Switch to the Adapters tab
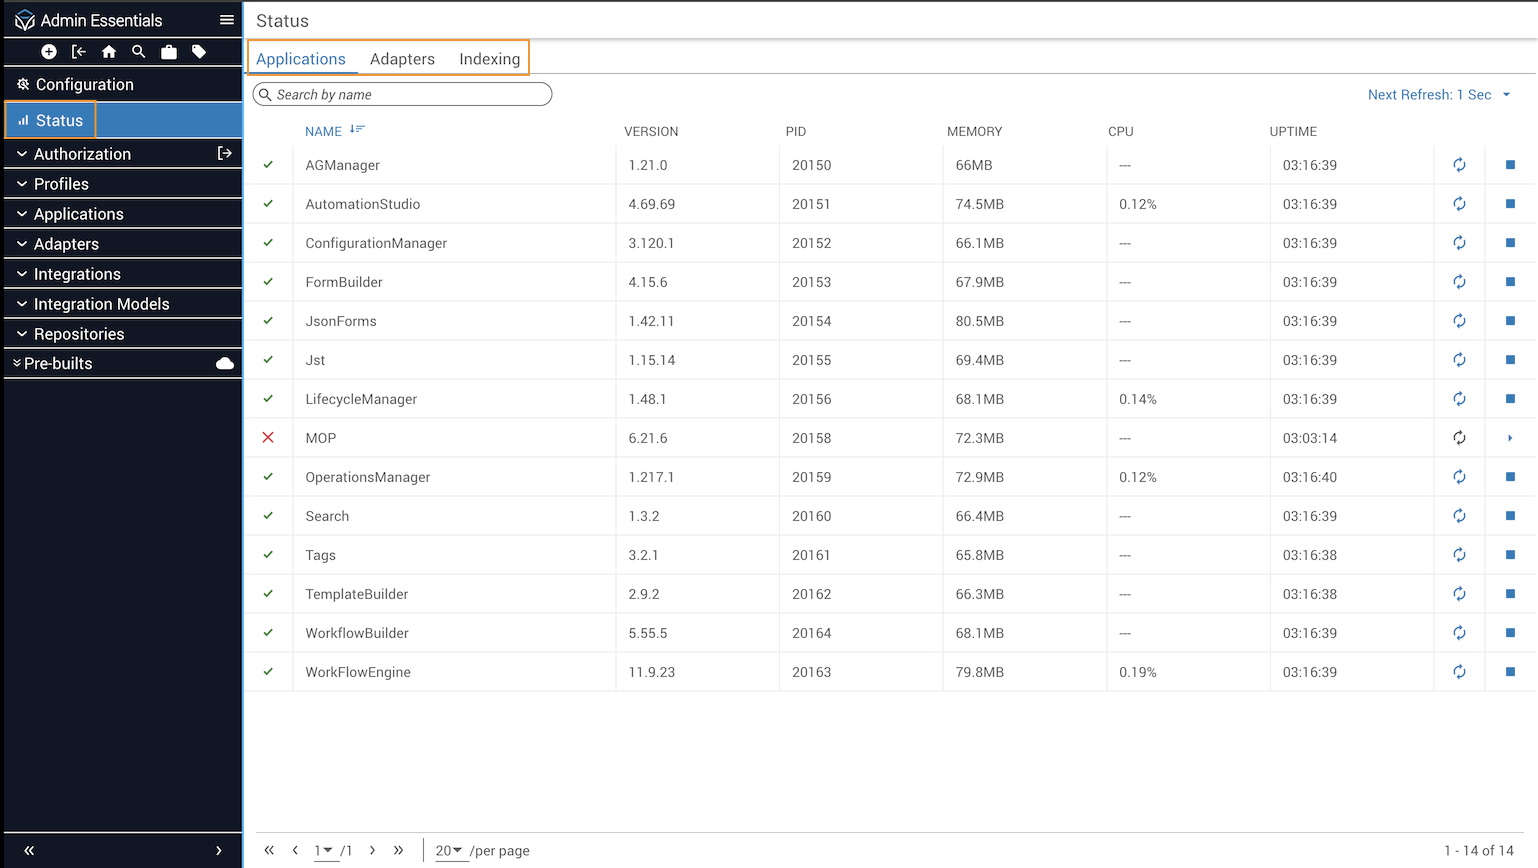 (402, 59)
